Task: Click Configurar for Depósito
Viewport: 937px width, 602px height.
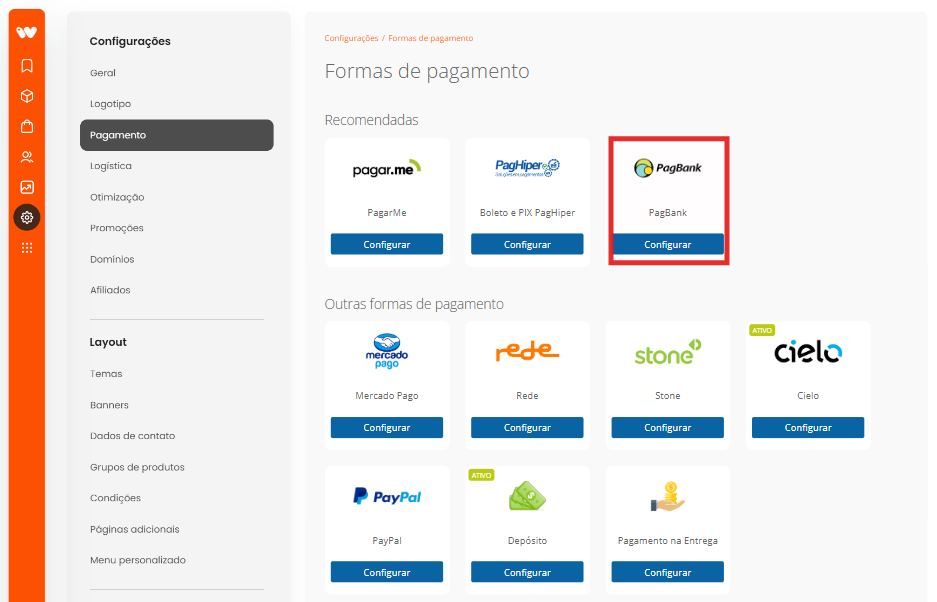Action: click(527, 572)
